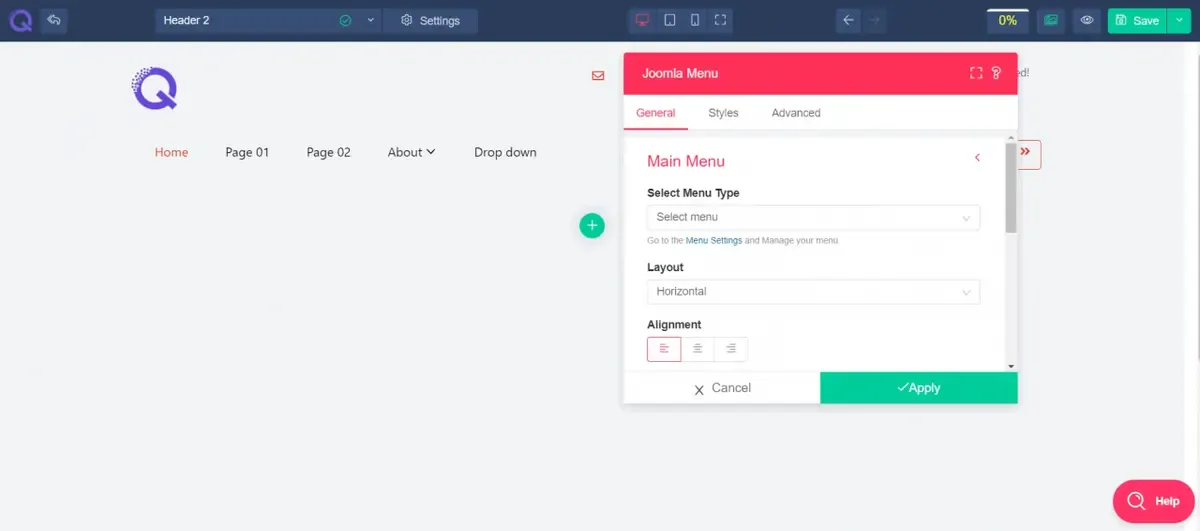Click the green plus add-element button
The width and height of the screenshot is (1200, 531).
(592, 225)
